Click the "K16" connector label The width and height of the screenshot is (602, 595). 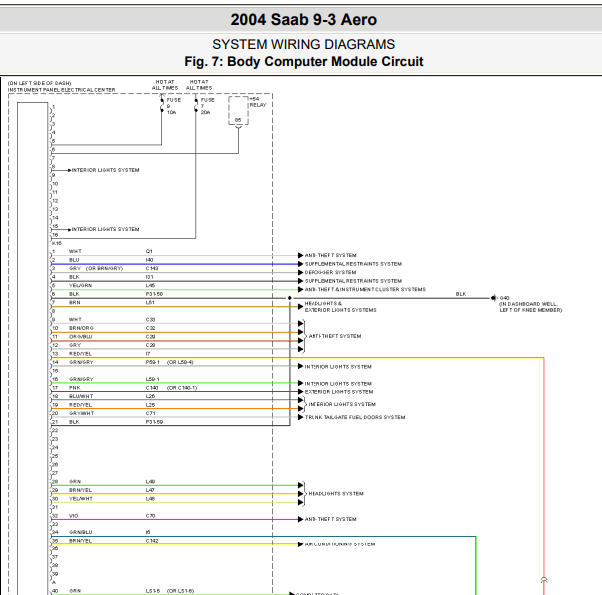(x=56, y=243)
